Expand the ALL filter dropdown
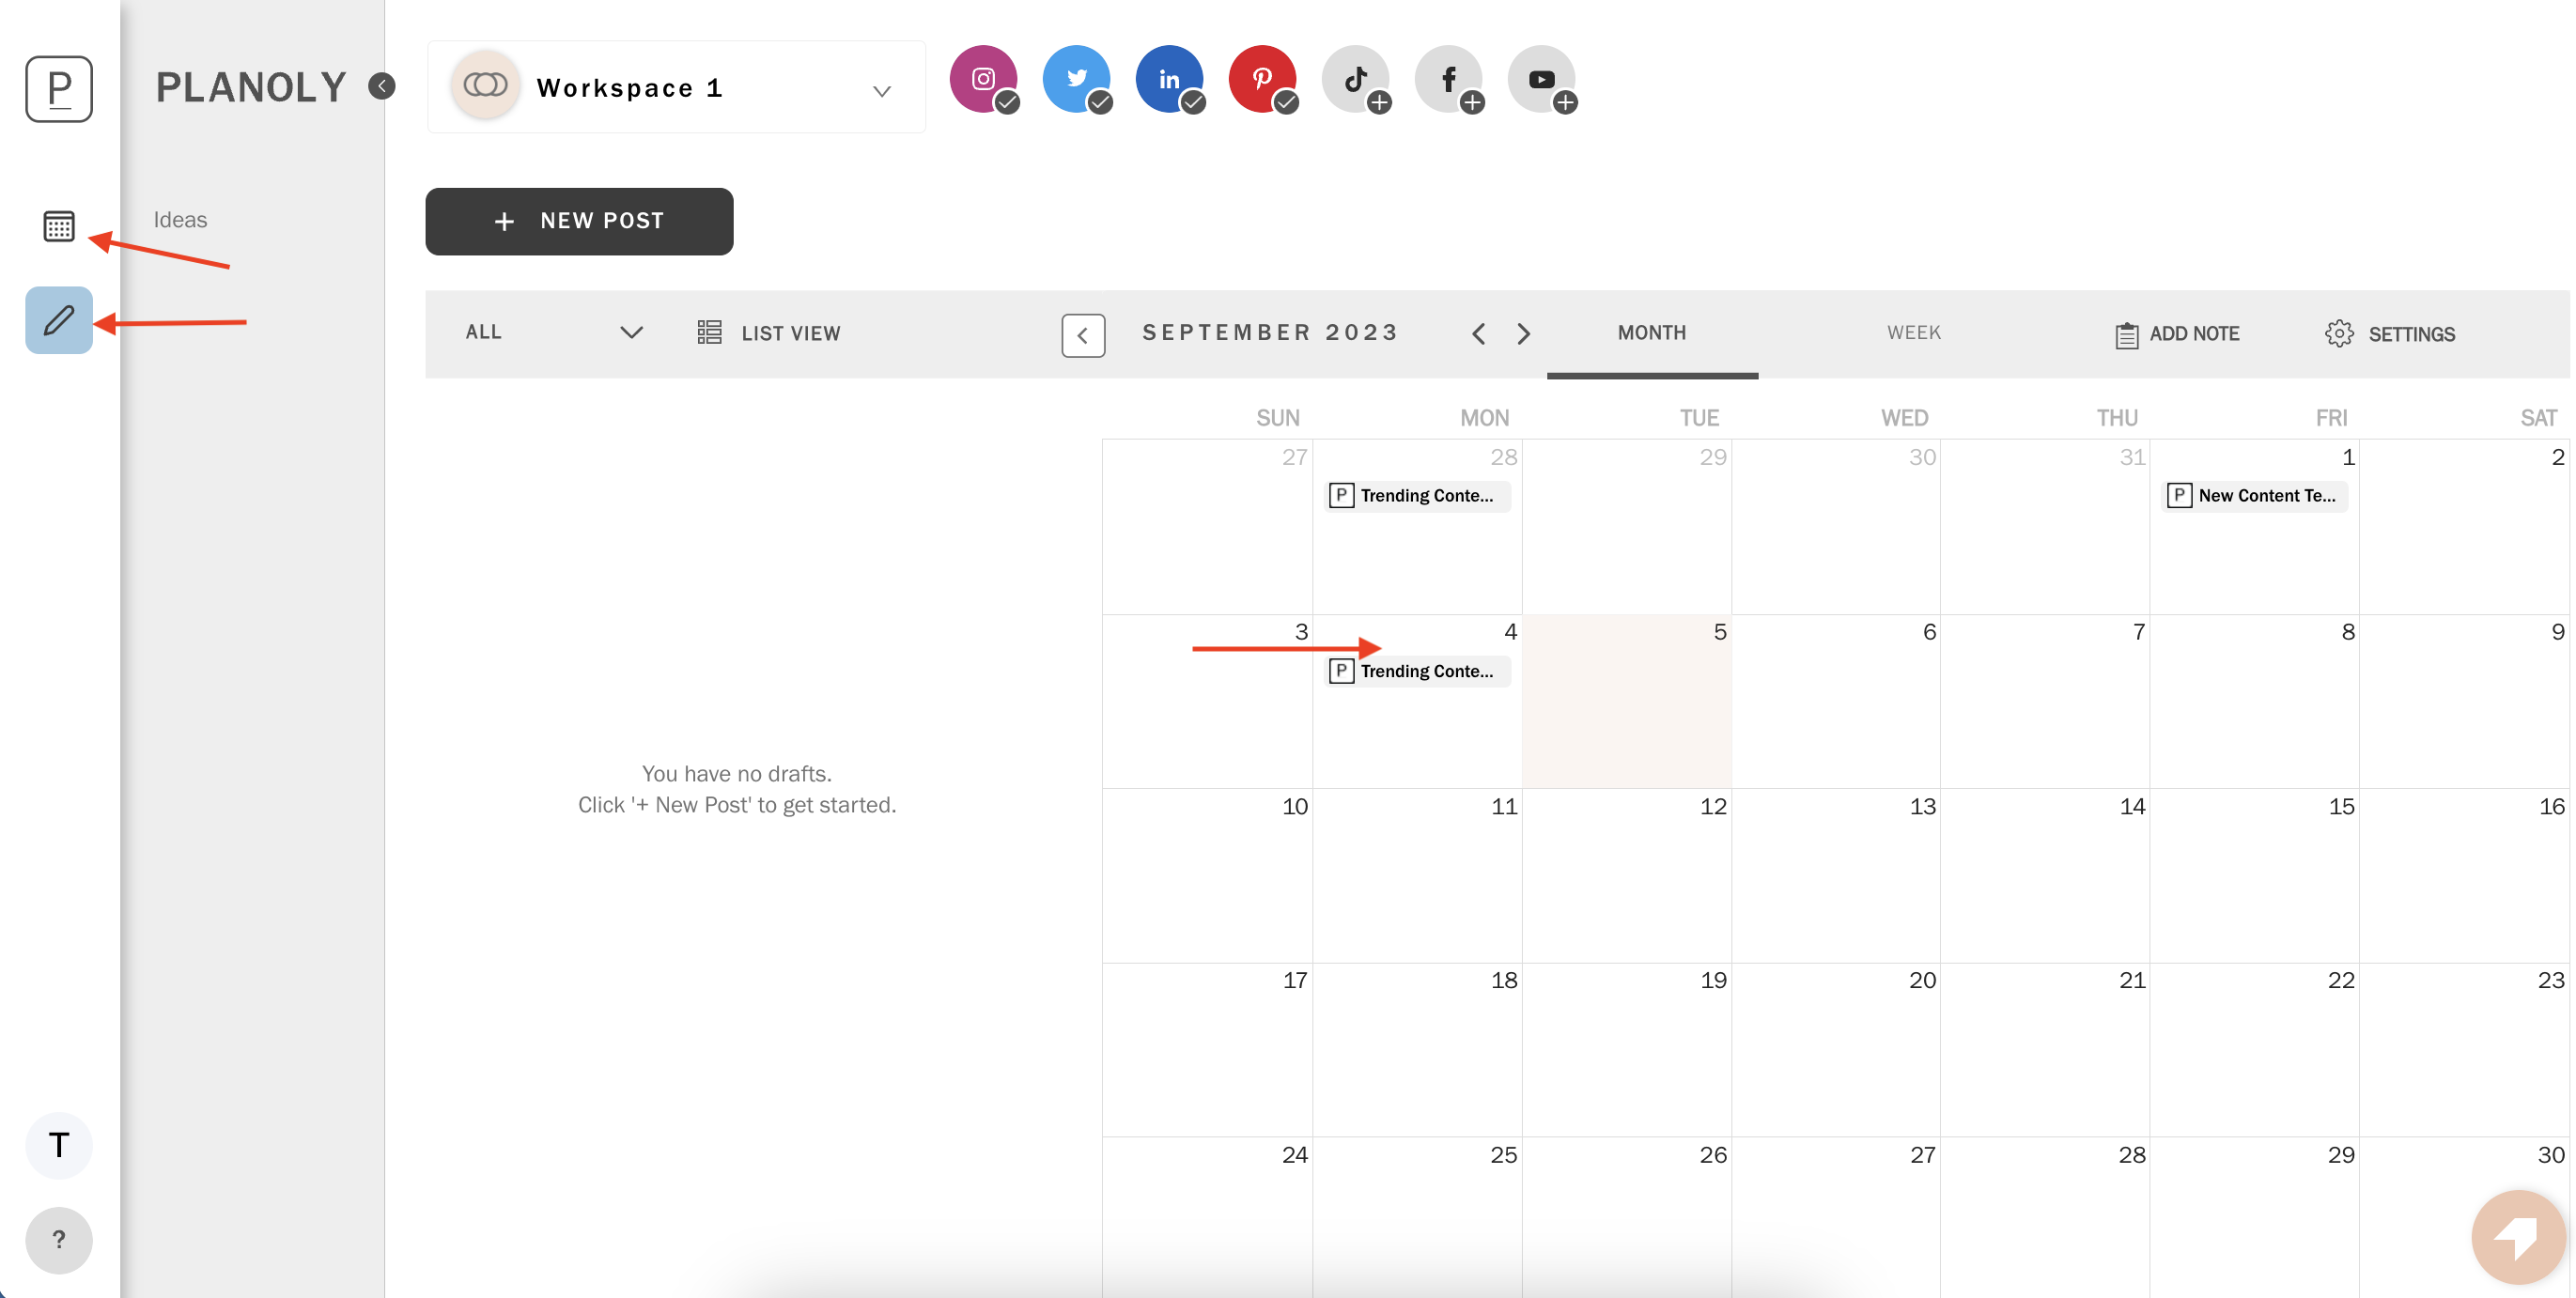This screenshot has height=1298, width=2576. pos(553,332)
